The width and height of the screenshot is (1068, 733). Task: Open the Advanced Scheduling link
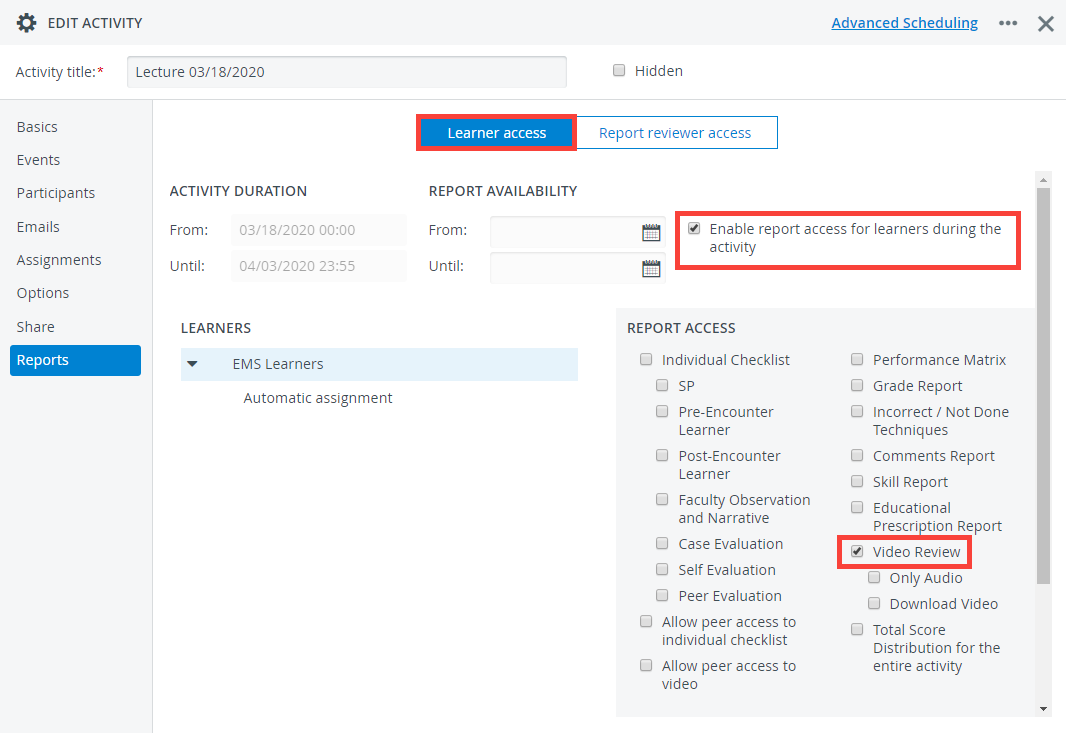click(x=904, y=23)
